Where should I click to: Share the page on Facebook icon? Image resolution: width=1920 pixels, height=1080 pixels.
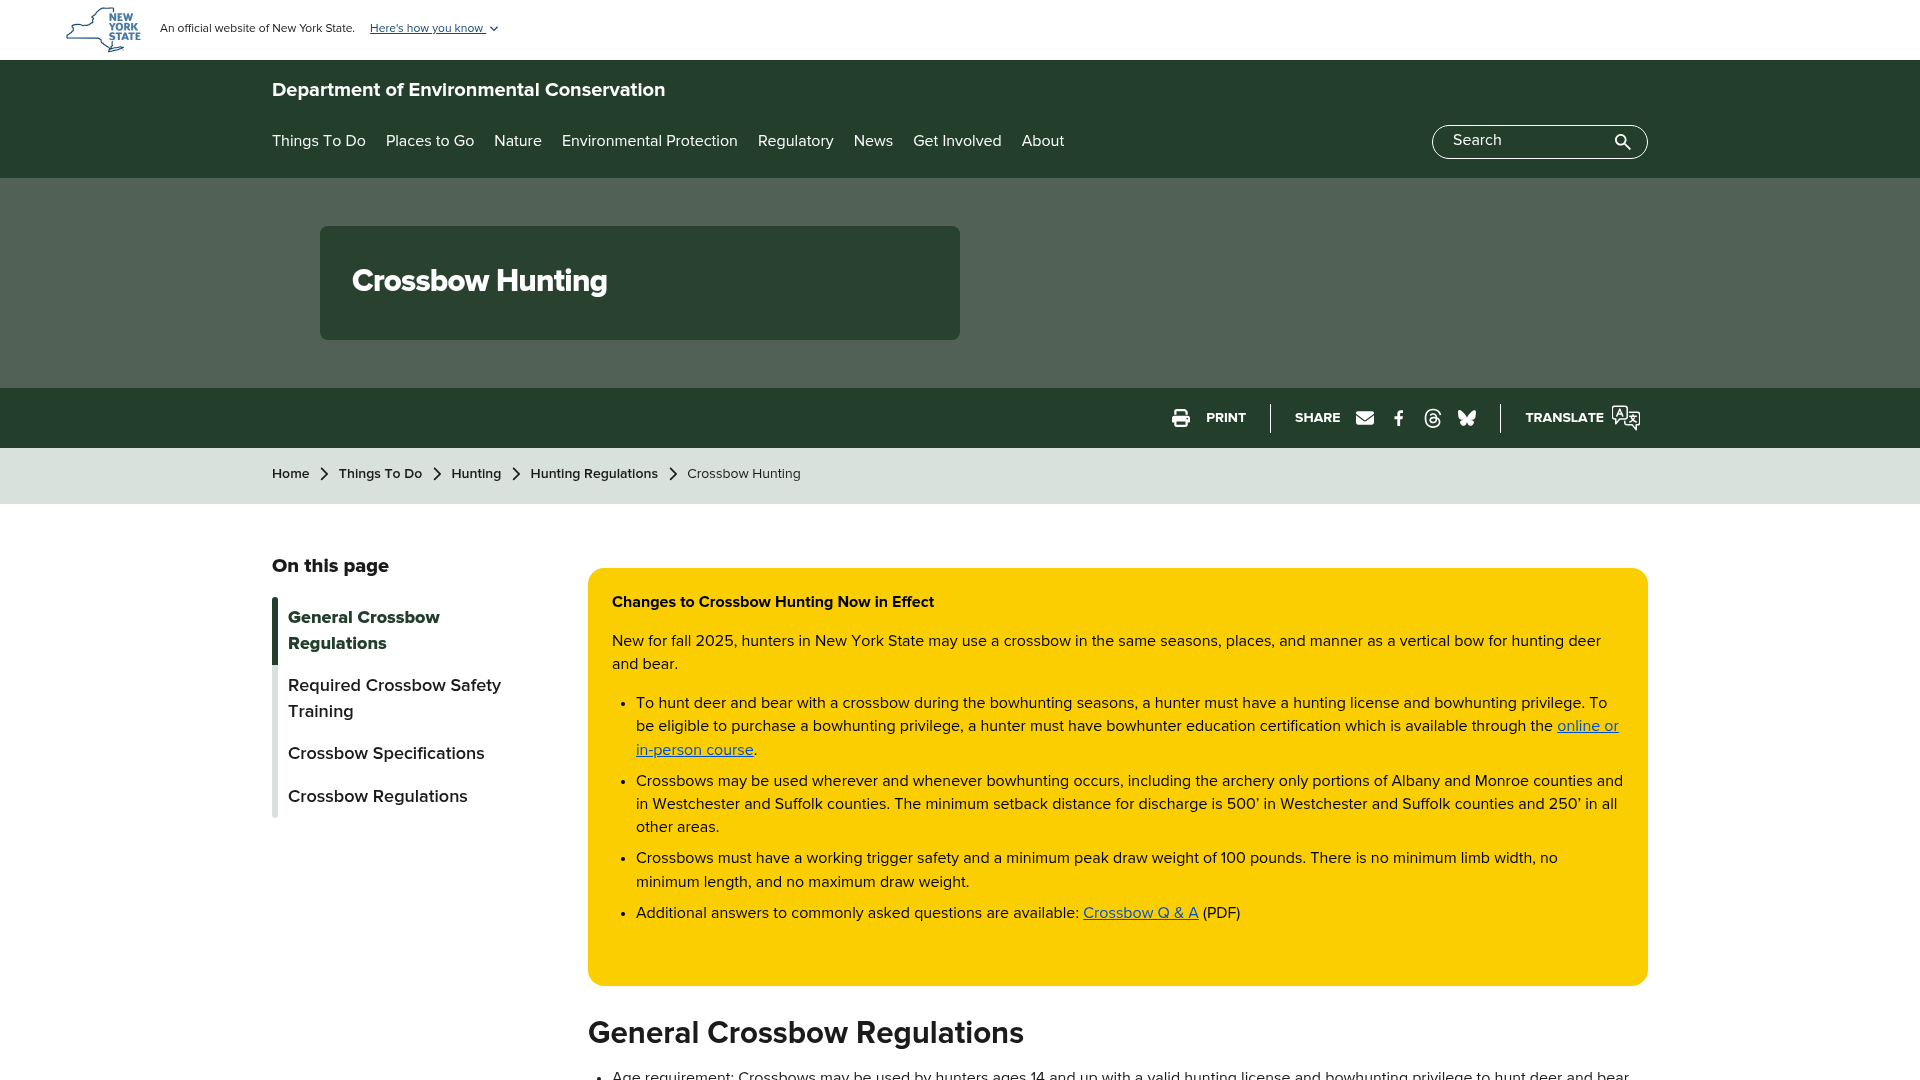1399,418
